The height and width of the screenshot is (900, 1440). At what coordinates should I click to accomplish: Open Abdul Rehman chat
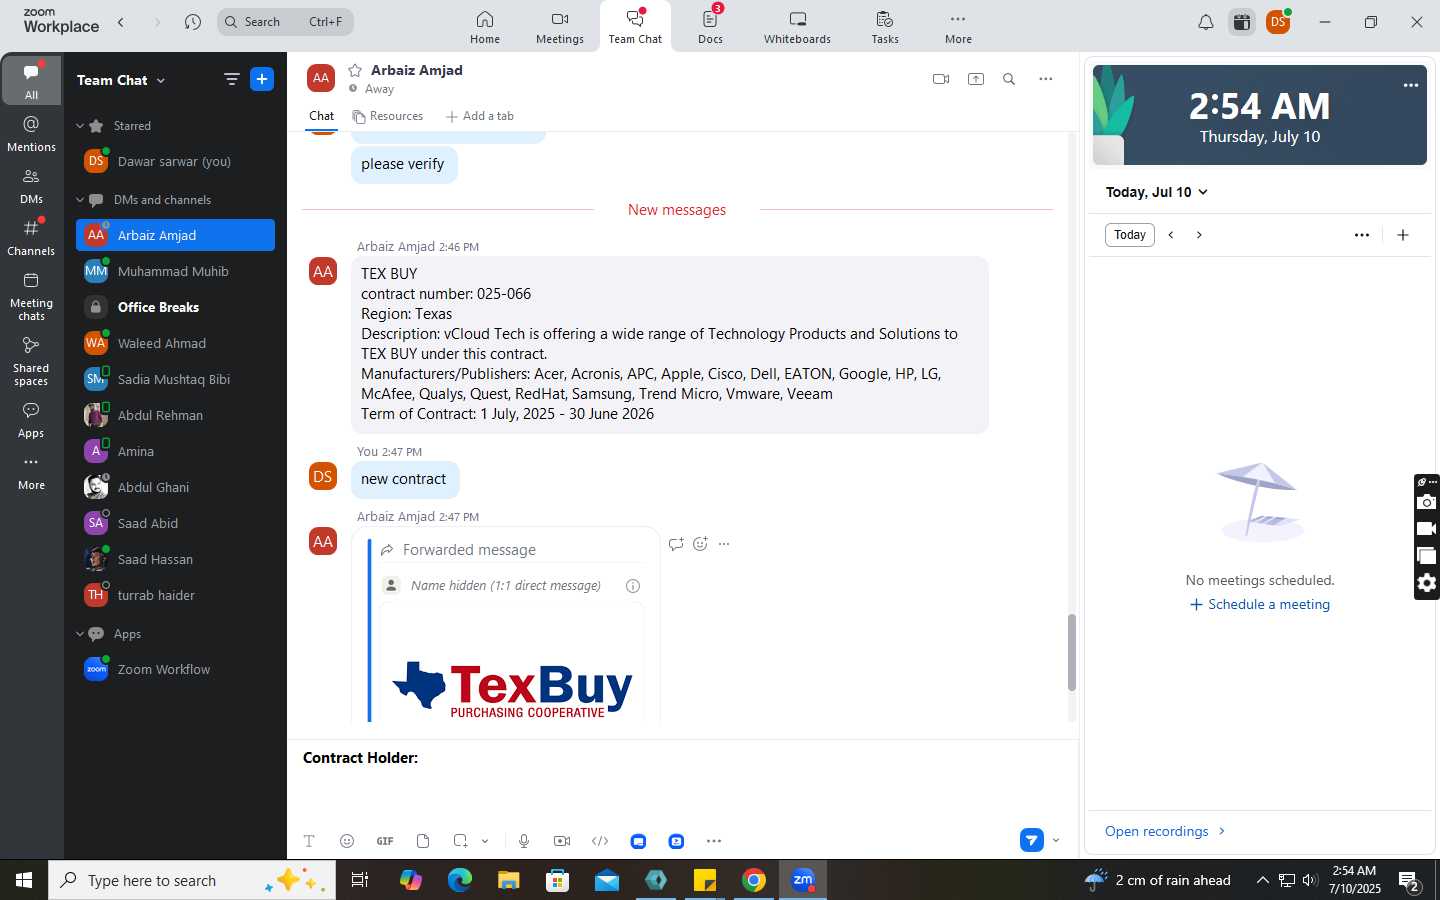pos(175,415)
